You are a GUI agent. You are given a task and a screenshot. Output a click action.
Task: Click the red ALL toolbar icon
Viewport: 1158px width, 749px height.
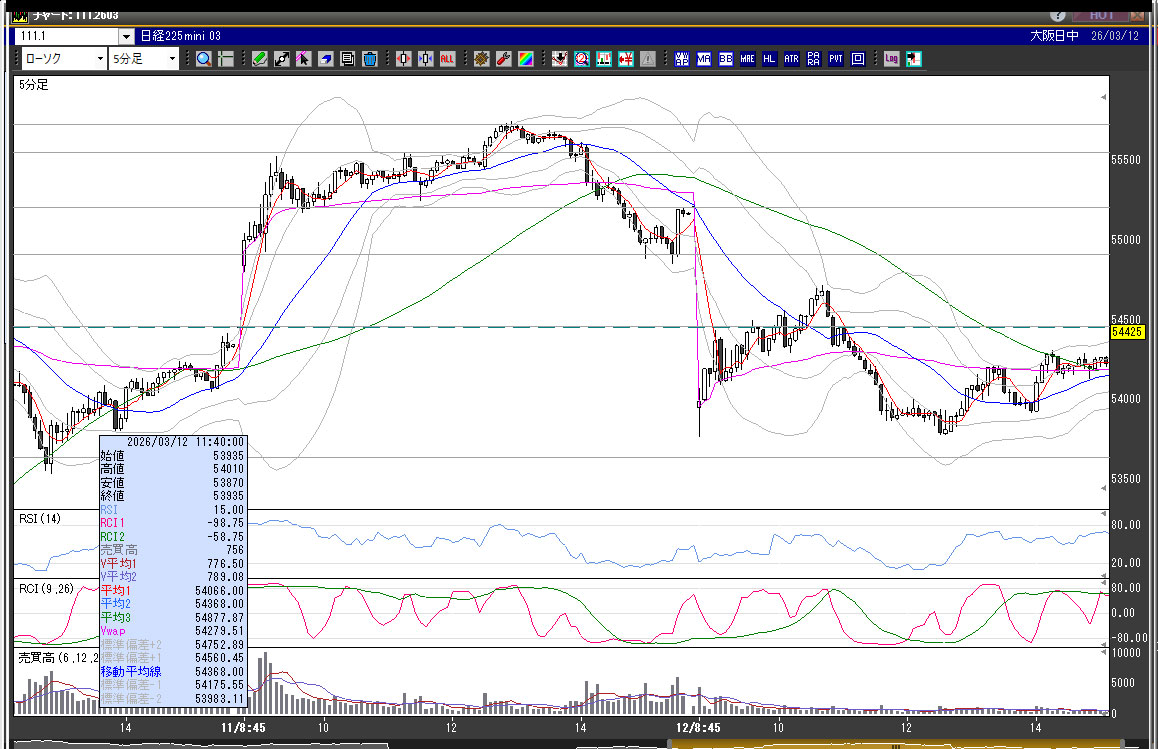(447, 59)
